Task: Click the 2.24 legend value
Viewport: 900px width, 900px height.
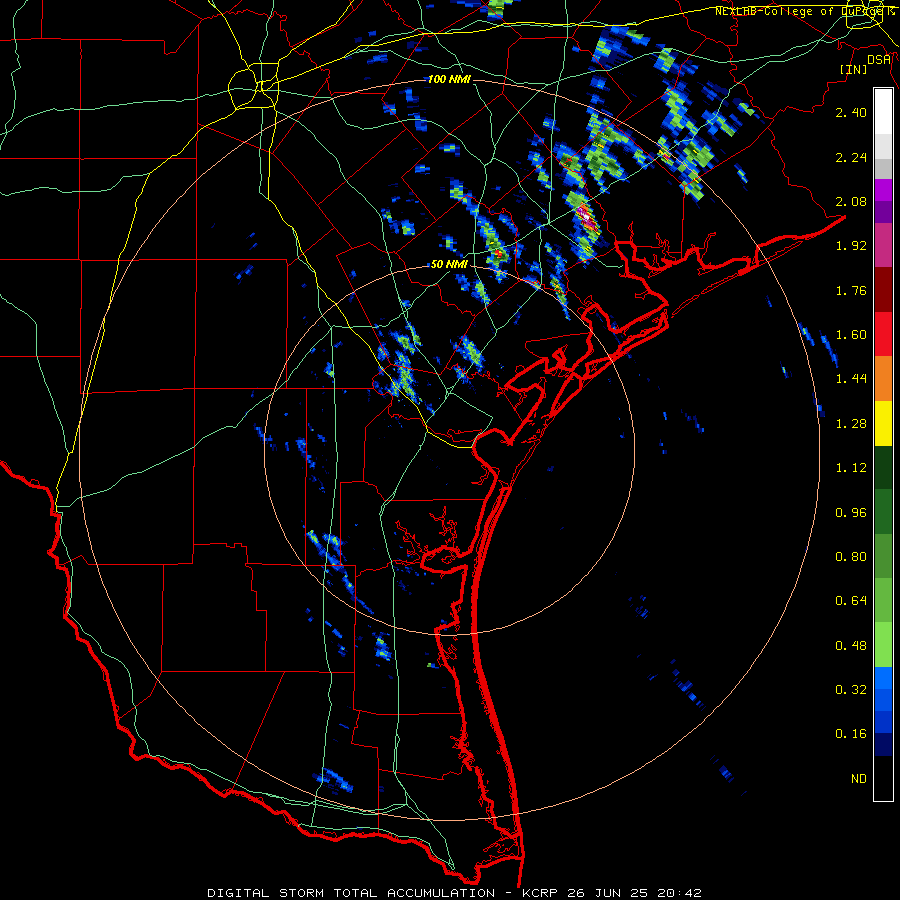Action: point(851,157)
